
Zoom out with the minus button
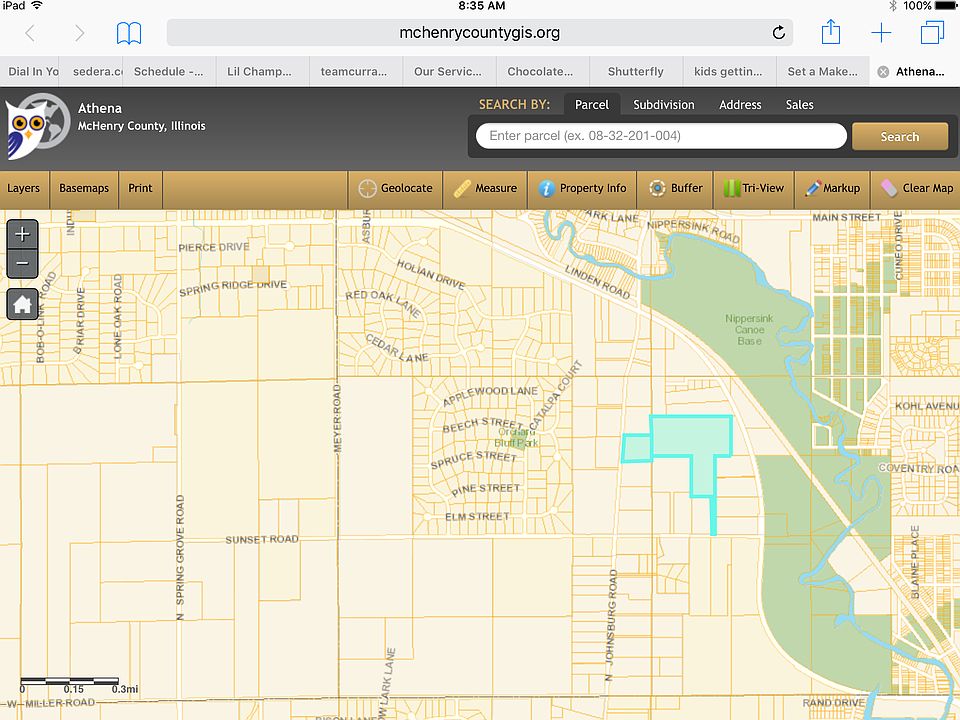(22, 264)
